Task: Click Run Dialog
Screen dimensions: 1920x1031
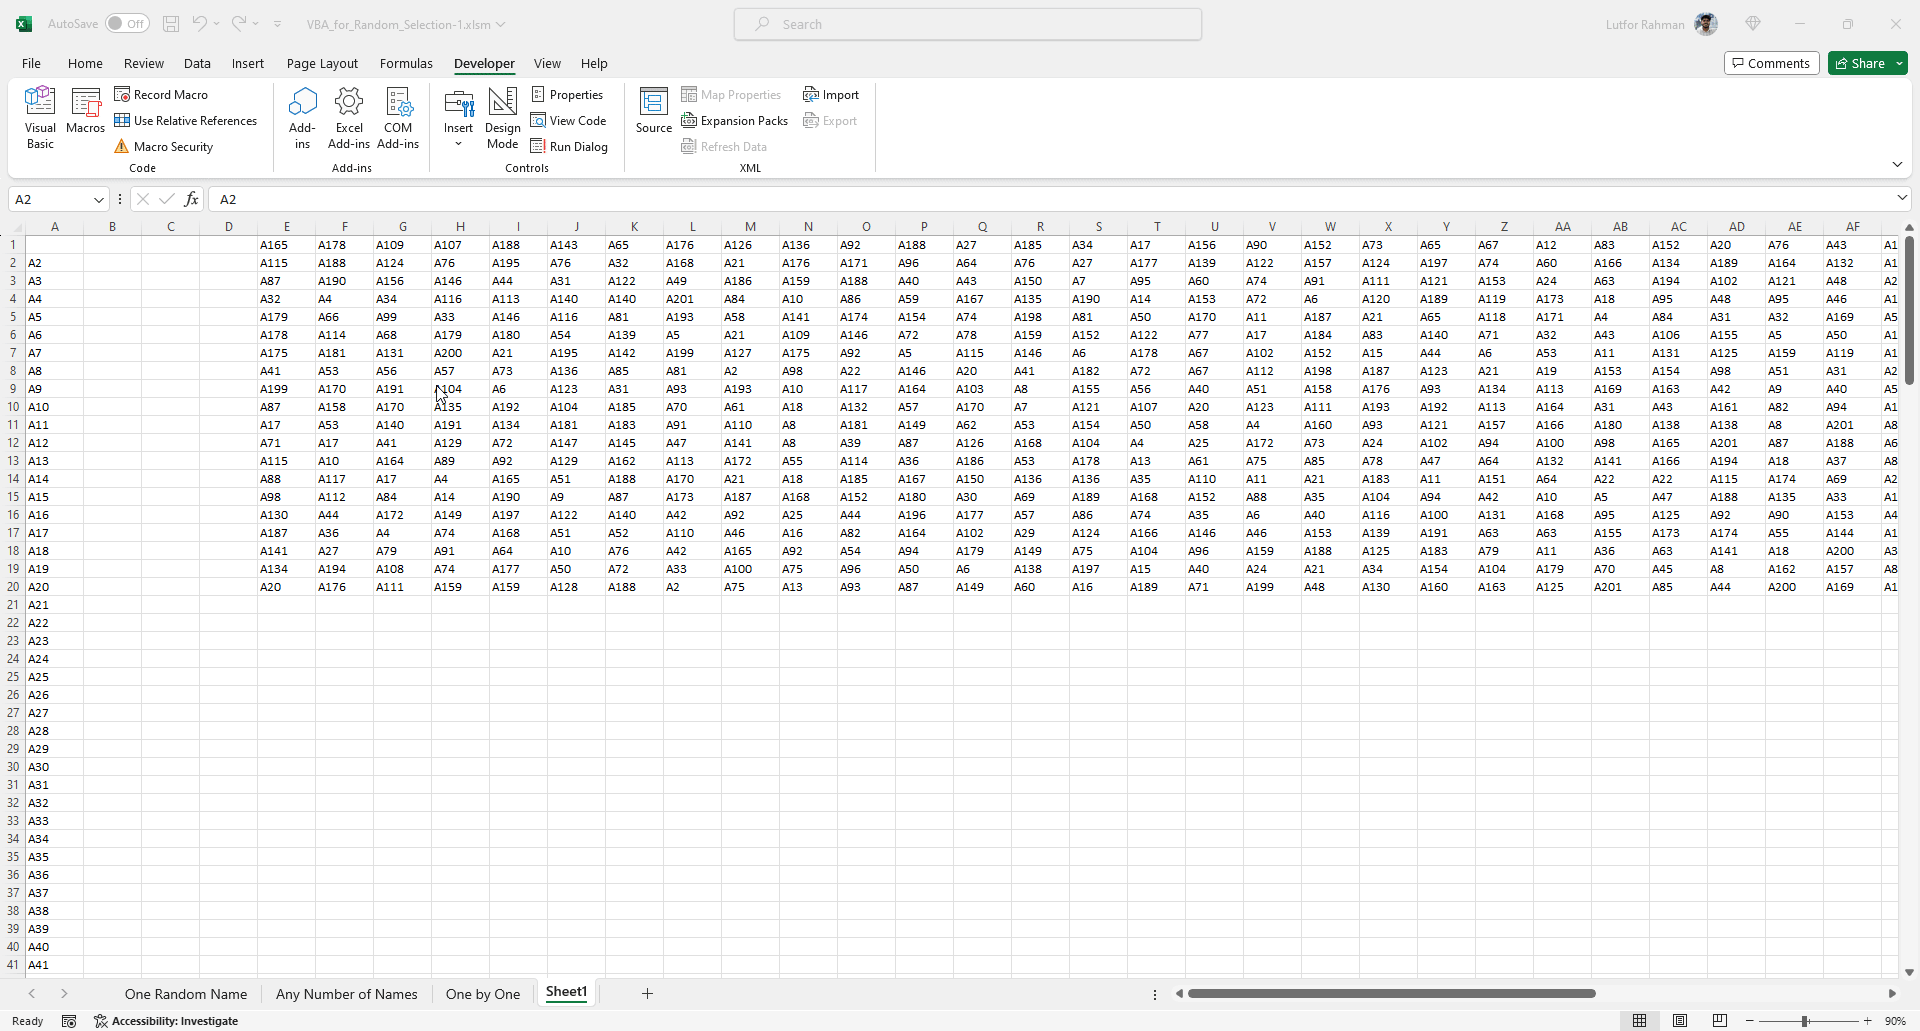Action: [569, 146]
